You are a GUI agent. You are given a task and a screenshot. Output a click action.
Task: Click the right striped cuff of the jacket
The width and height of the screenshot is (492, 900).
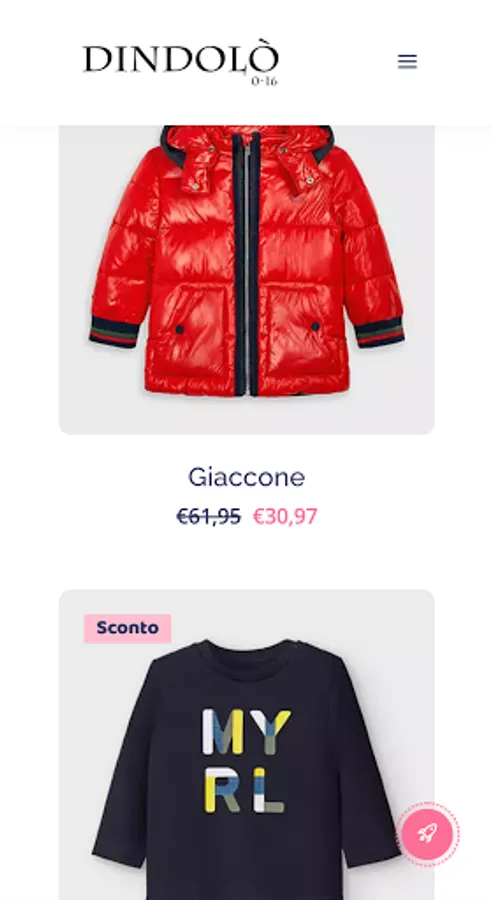coord(379,332)
